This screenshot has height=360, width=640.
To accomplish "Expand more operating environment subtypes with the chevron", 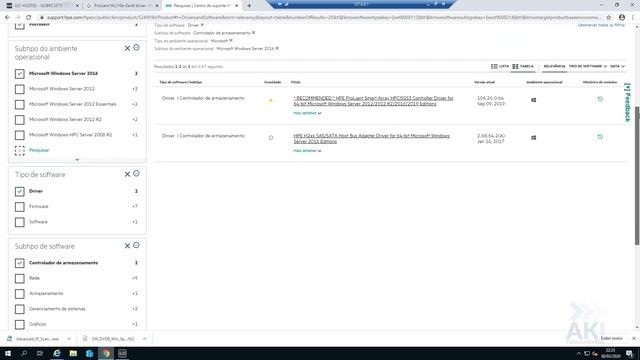I will point(77,160).
